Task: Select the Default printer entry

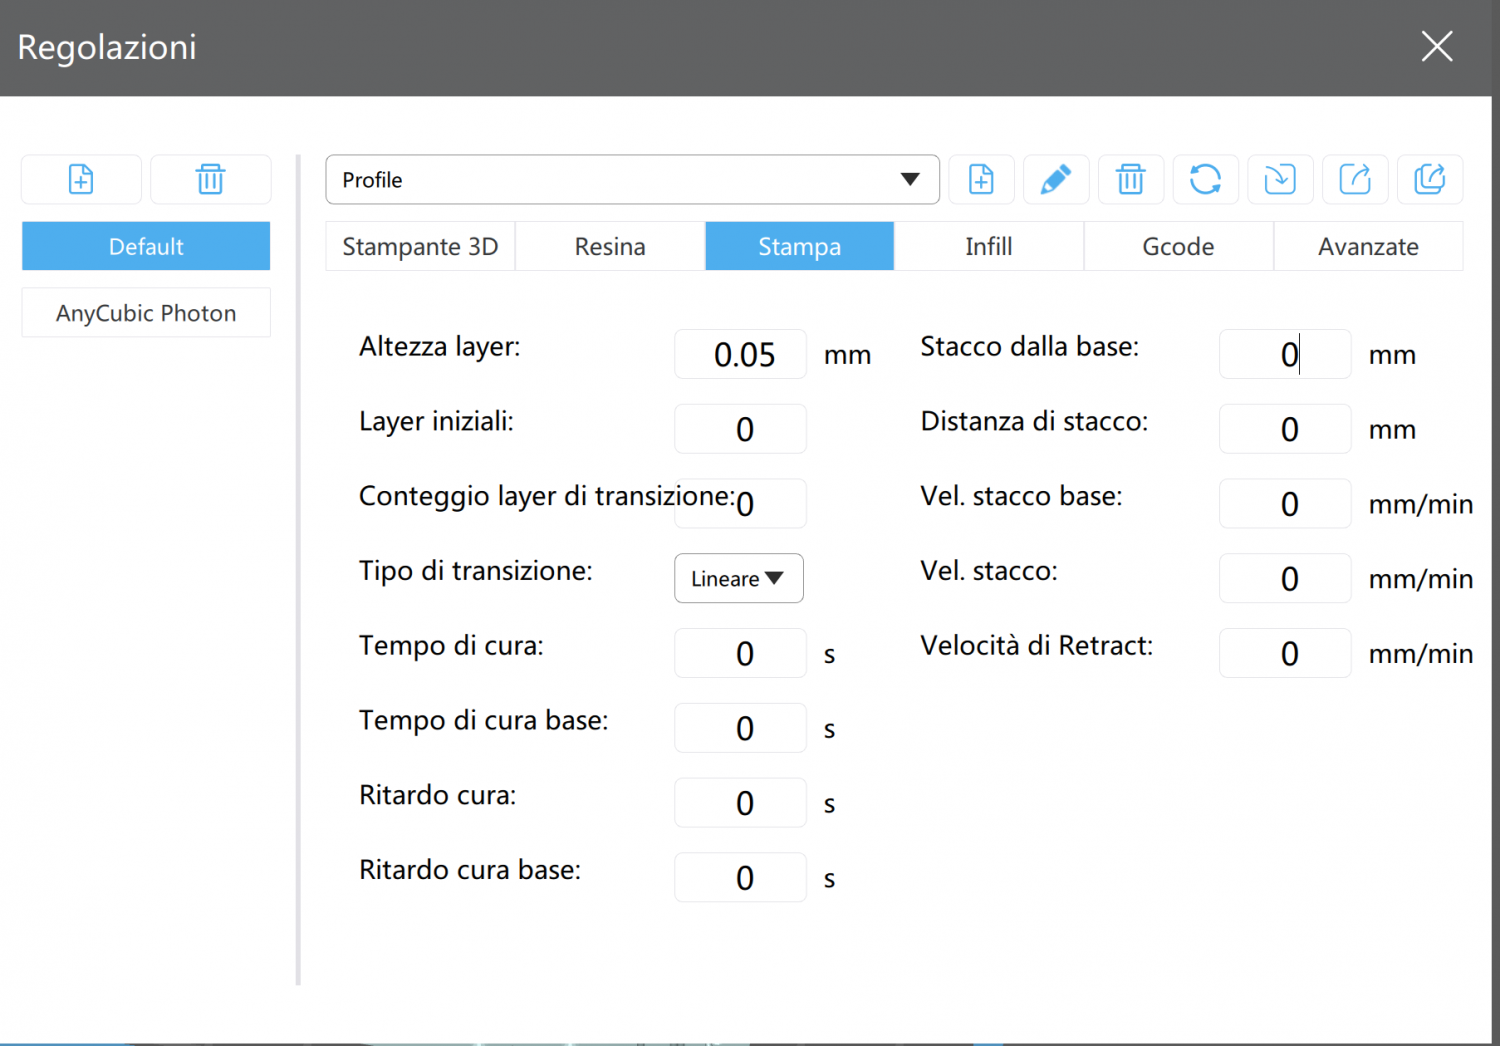Action: [x=146, y=247]
